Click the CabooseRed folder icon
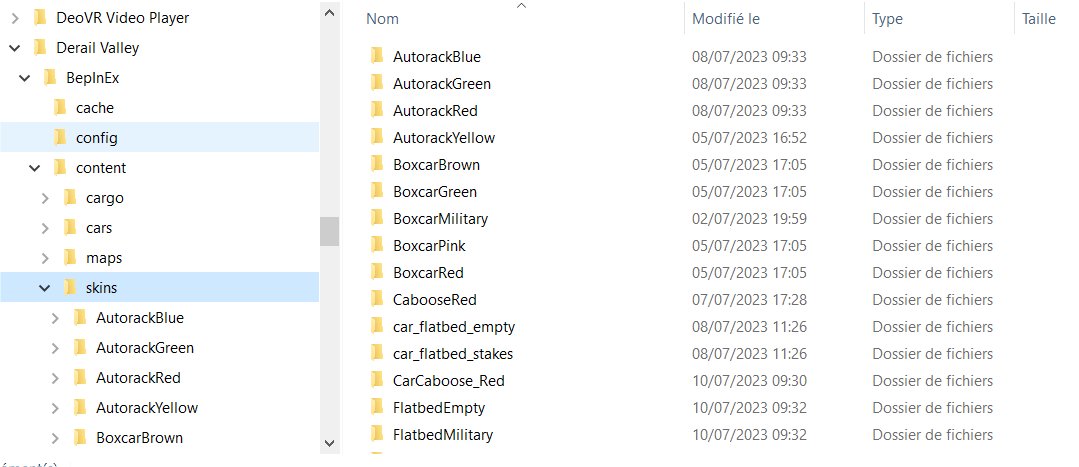This screenshot has height=467, width=1079. [x=376, y=299]
